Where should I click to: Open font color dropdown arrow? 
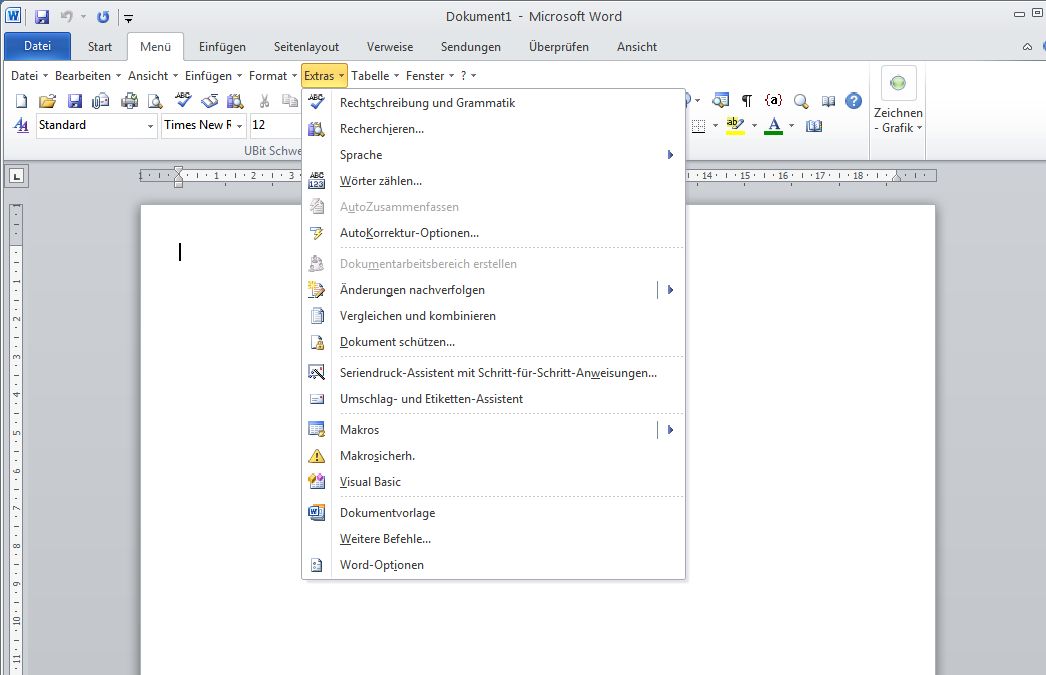tap(792, 125)
